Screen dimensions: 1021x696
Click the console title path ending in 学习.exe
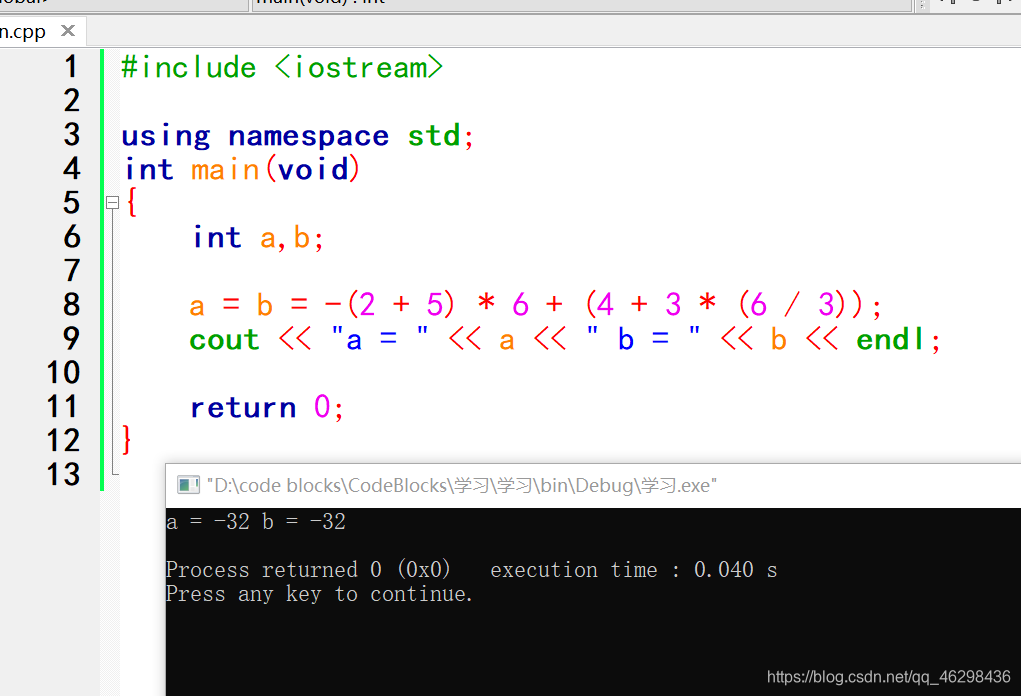462,486
